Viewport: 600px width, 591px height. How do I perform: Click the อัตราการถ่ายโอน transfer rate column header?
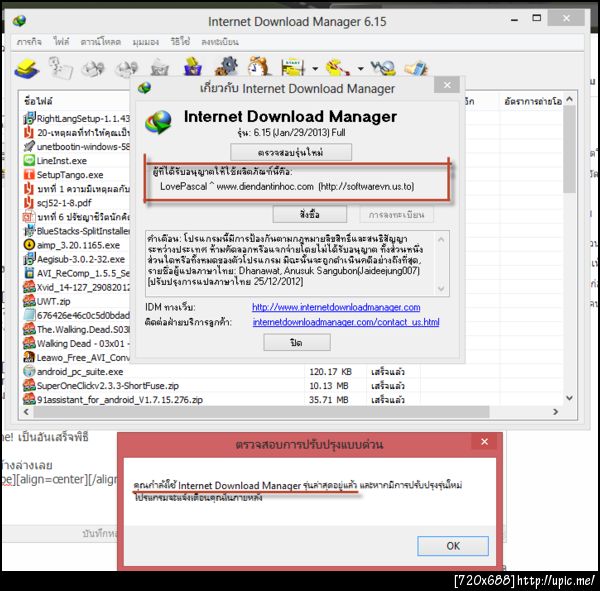[532, 101]
